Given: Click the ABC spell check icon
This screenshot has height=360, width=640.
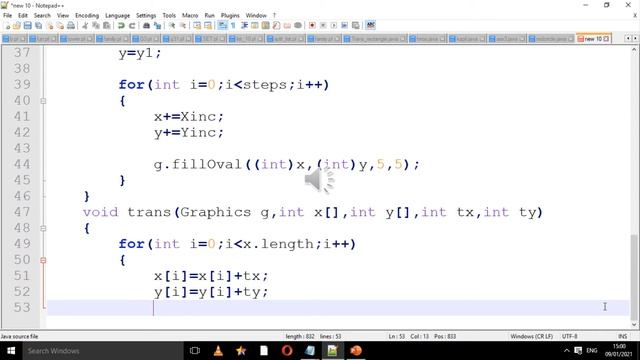Looking at the screenshot, I should (370, 26).
